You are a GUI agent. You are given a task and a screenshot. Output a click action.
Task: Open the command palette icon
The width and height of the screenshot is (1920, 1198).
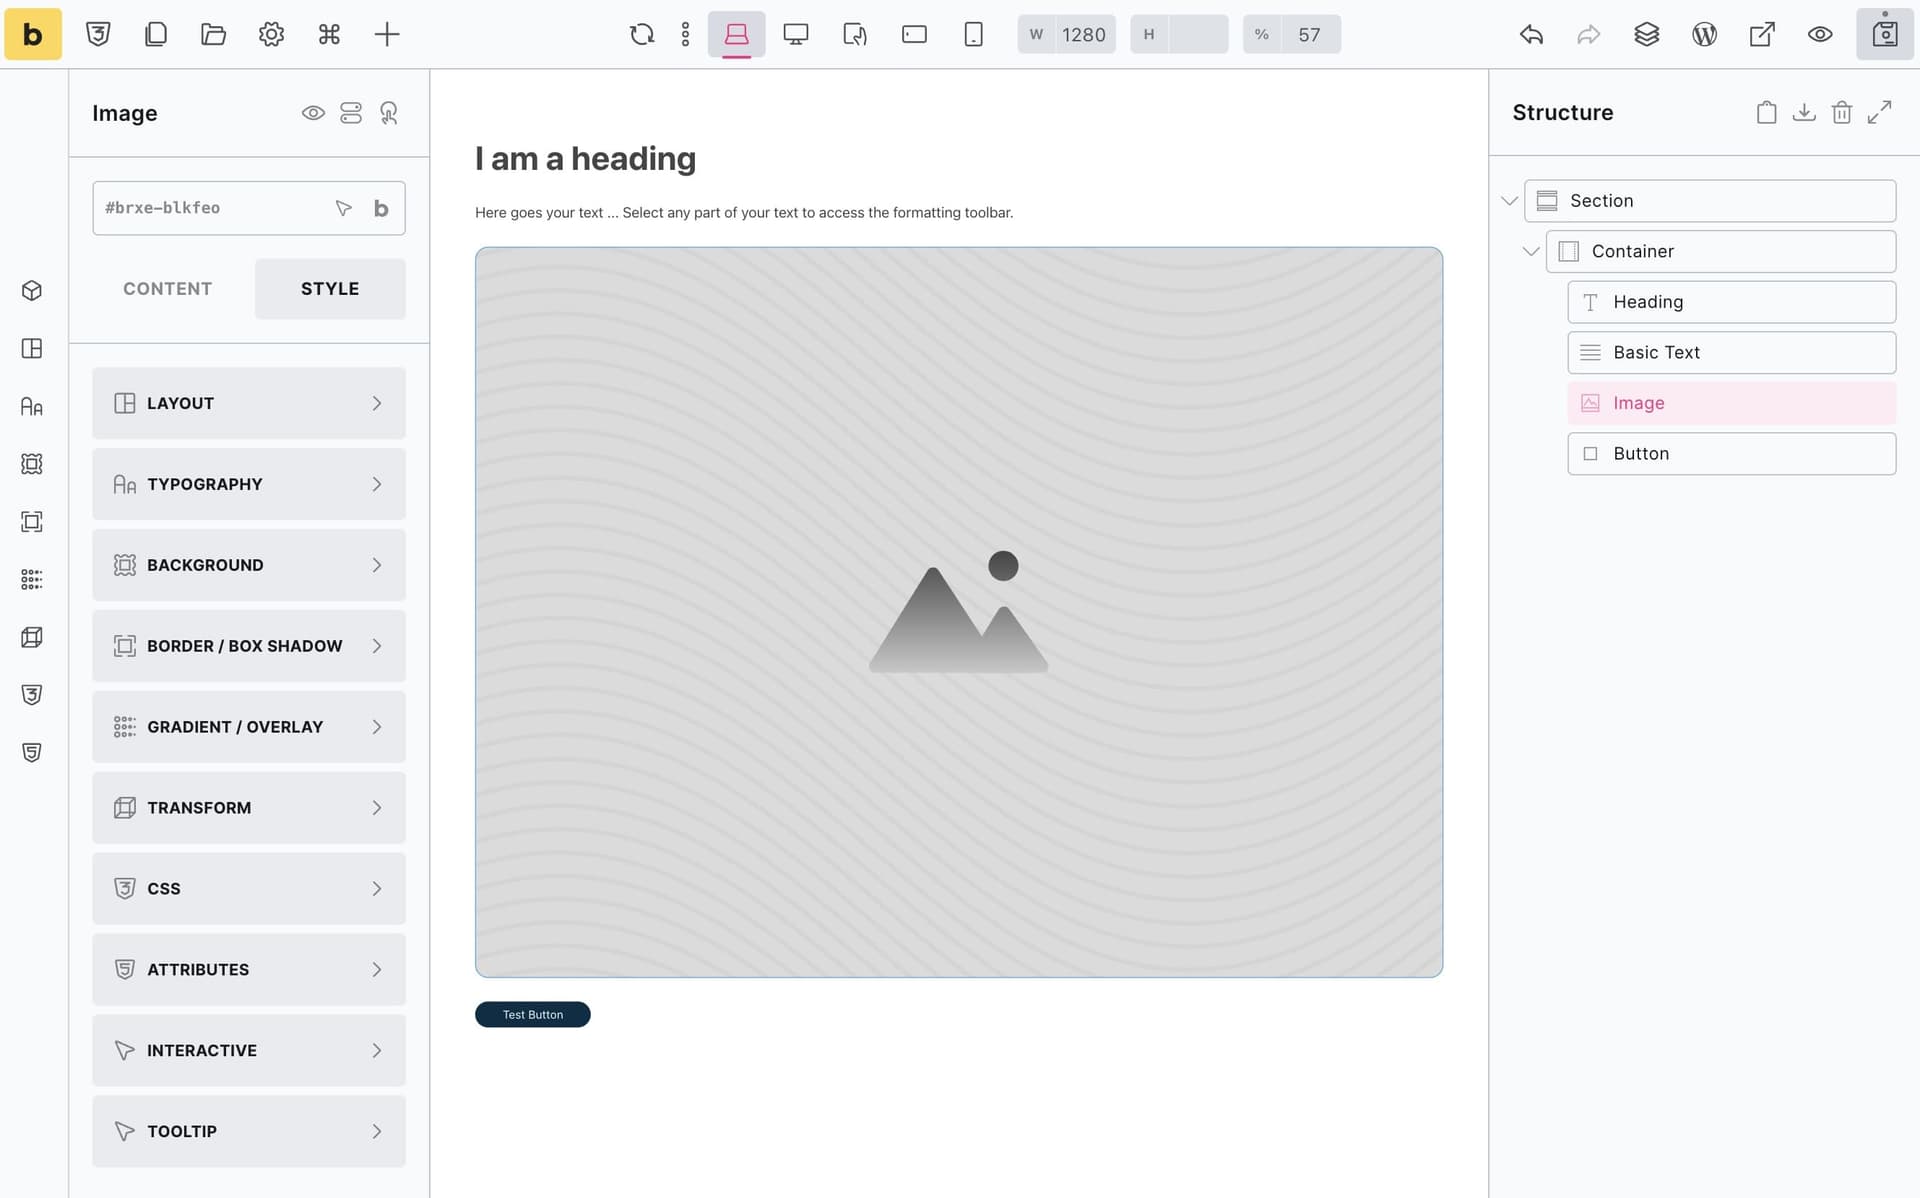tap(329, 34)
